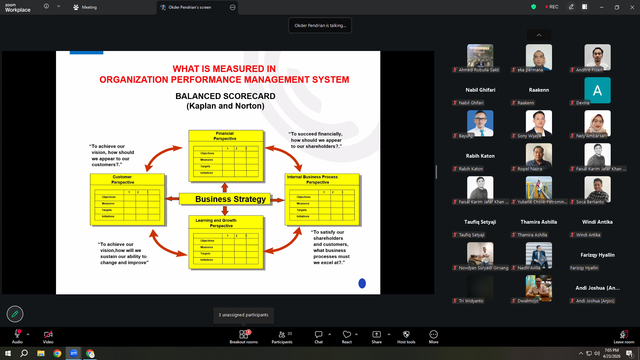Select the Thamira Ashilla participant tile
Screen dimensions: 640x360
coord(539,223)
